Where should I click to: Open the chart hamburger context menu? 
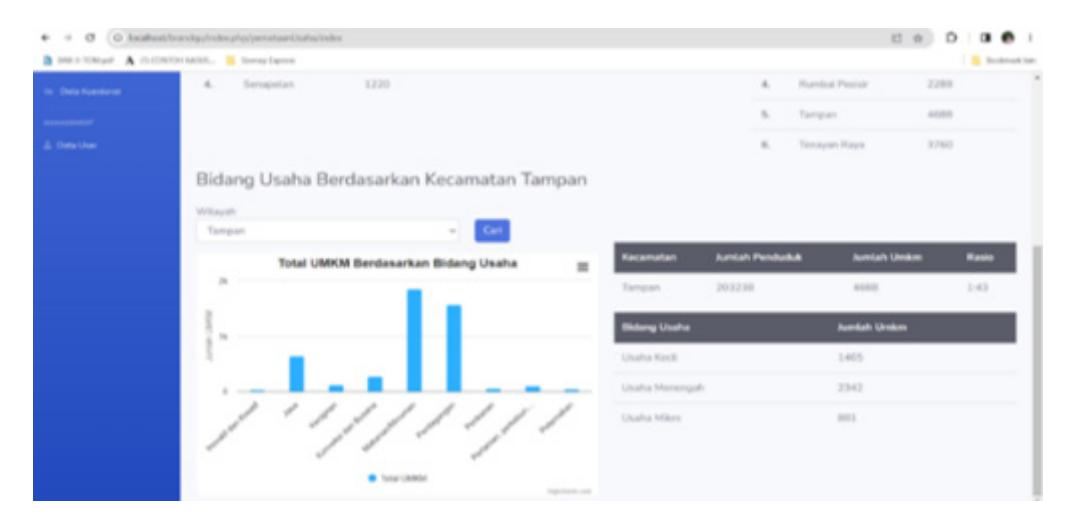click(x=583, y=267)
